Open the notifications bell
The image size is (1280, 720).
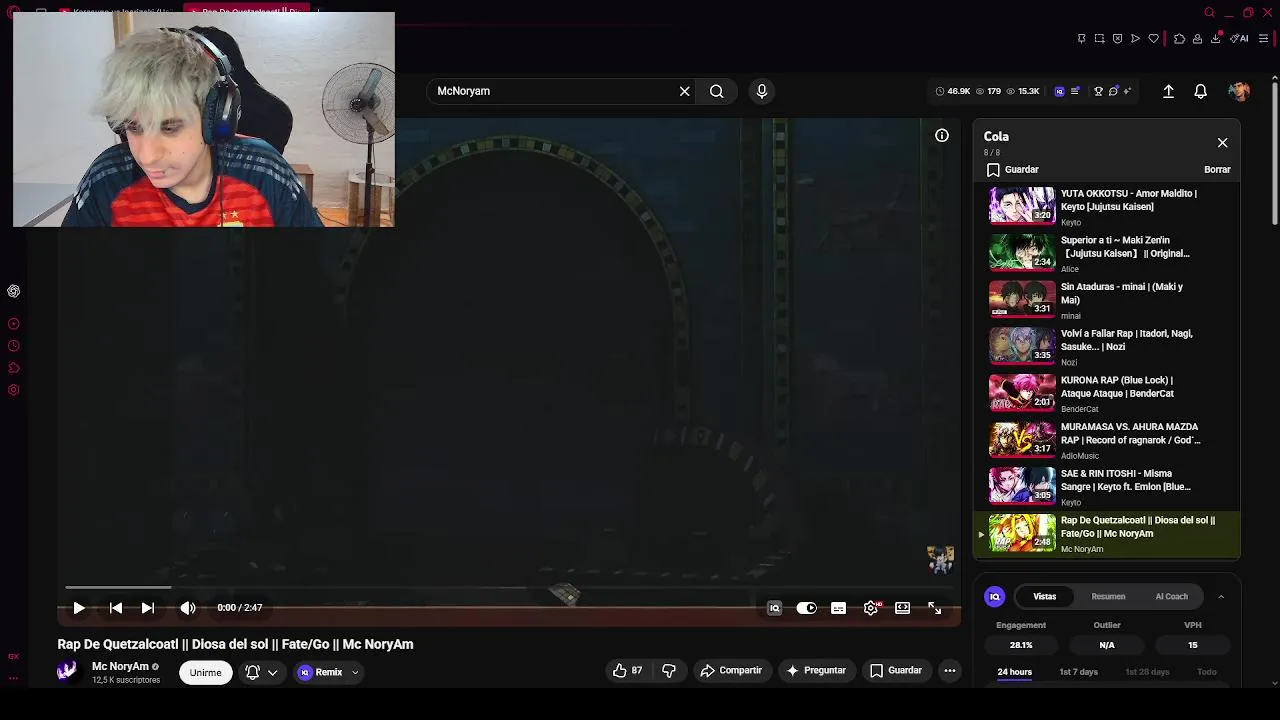[1201, 91]
